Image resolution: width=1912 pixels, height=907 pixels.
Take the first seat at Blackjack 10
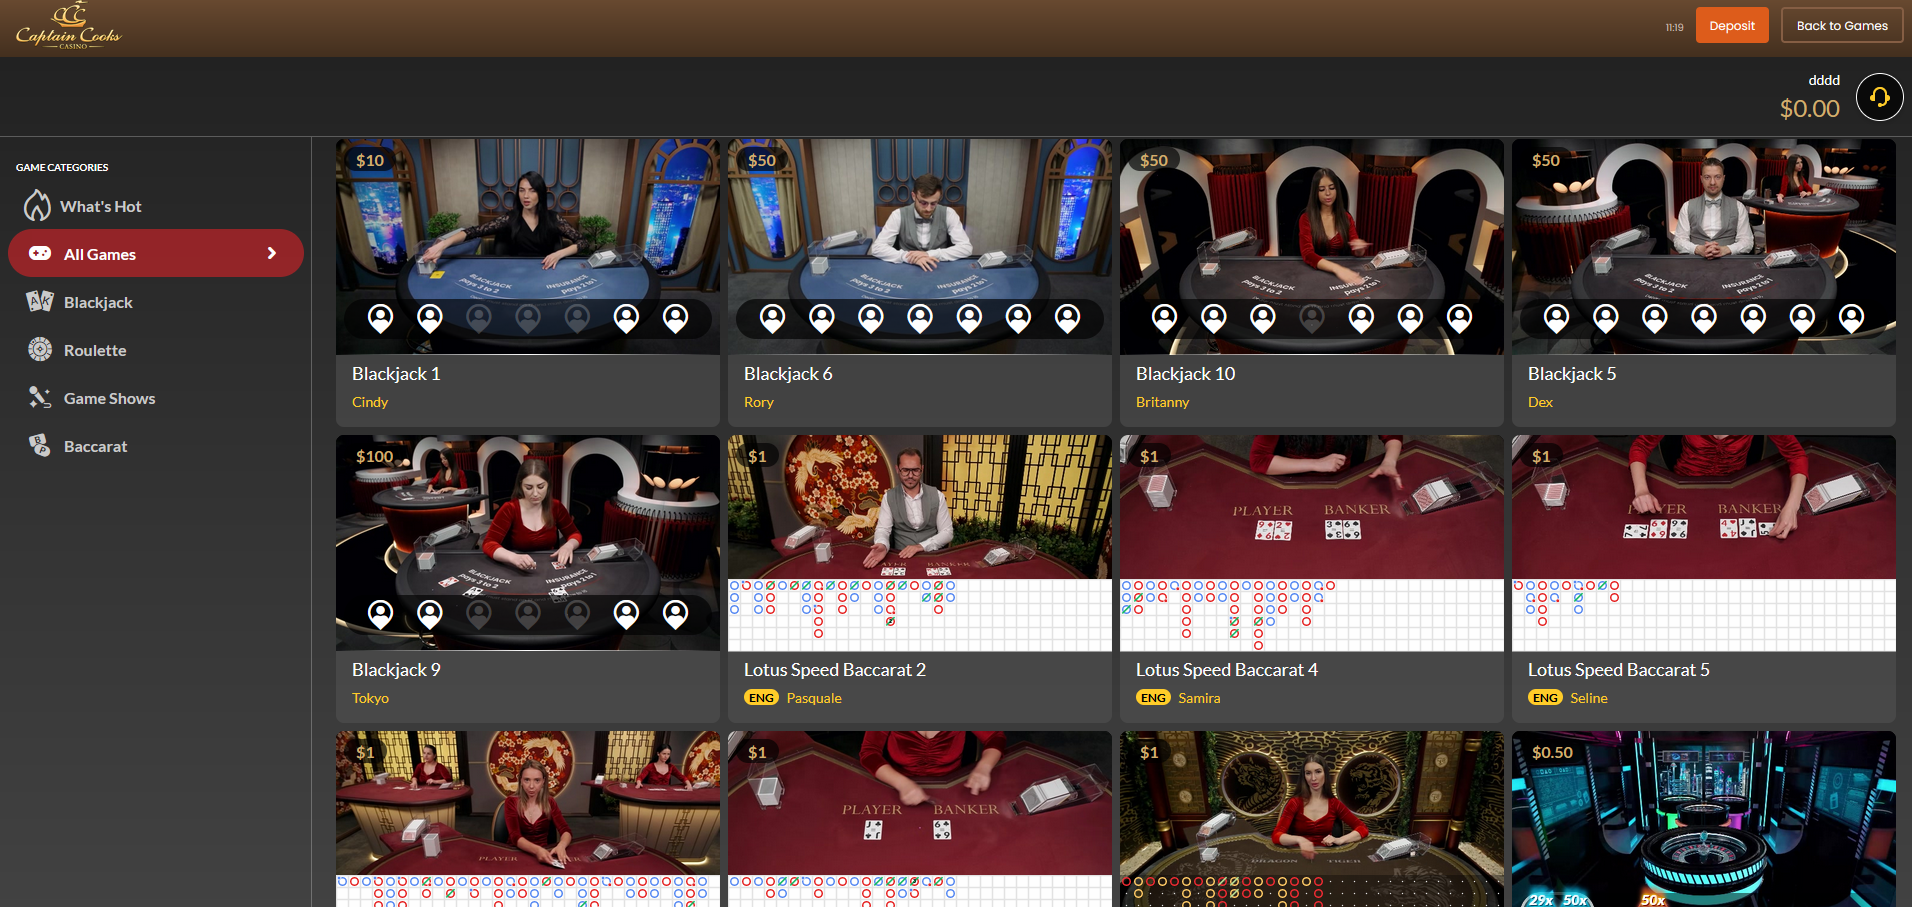pos(1165,319)
